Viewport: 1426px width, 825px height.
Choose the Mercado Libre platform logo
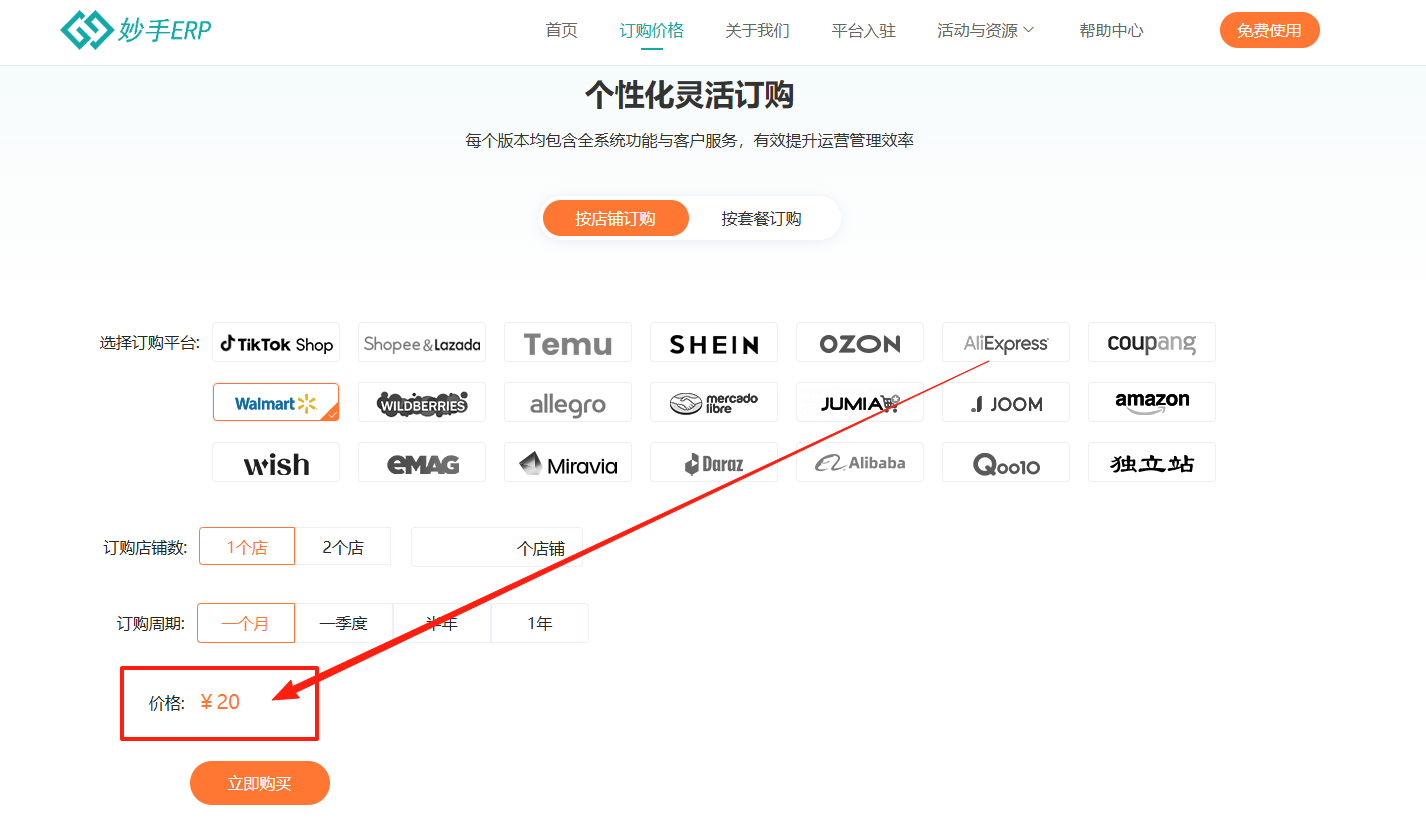(x=713, y=403)
